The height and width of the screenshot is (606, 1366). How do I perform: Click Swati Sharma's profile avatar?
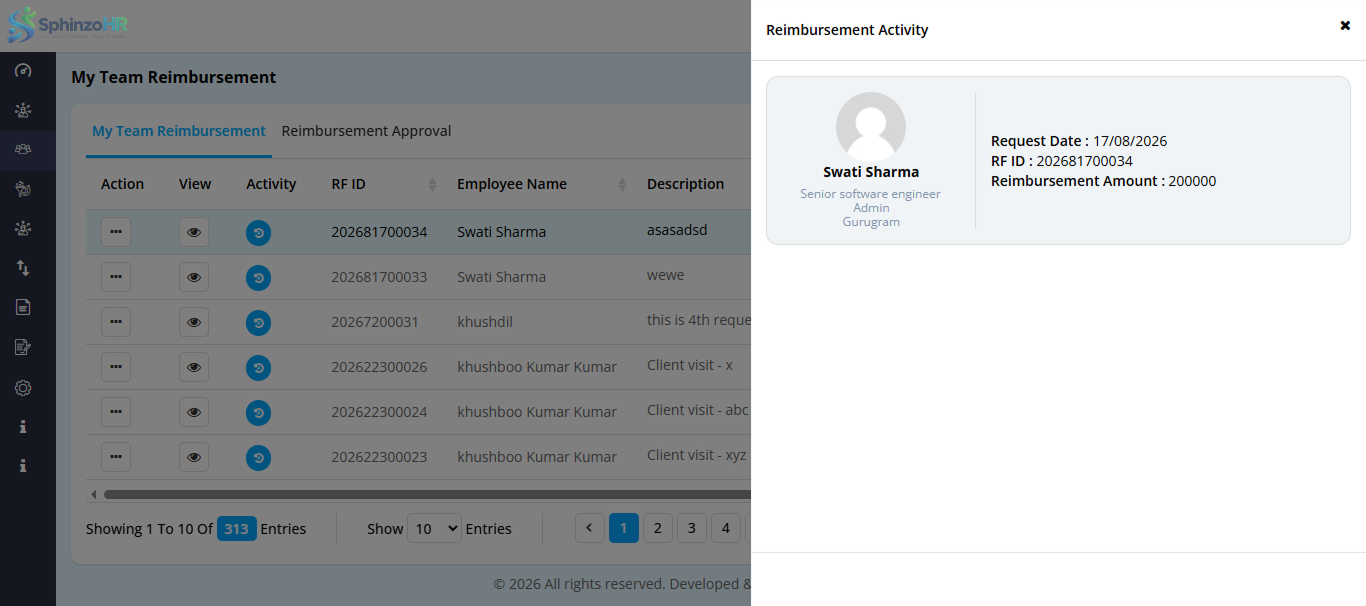click(x=871, y=127)
